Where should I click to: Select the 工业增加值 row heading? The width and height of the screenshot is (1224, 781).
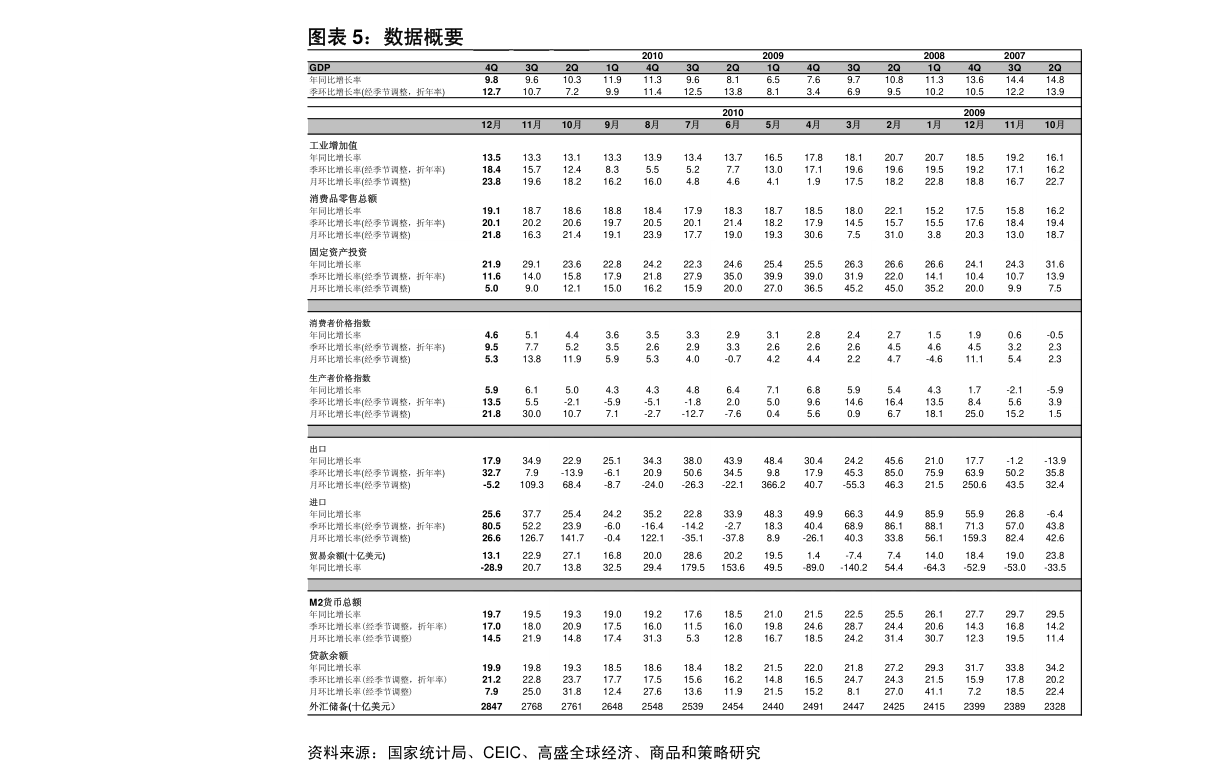tap(333, 146)
